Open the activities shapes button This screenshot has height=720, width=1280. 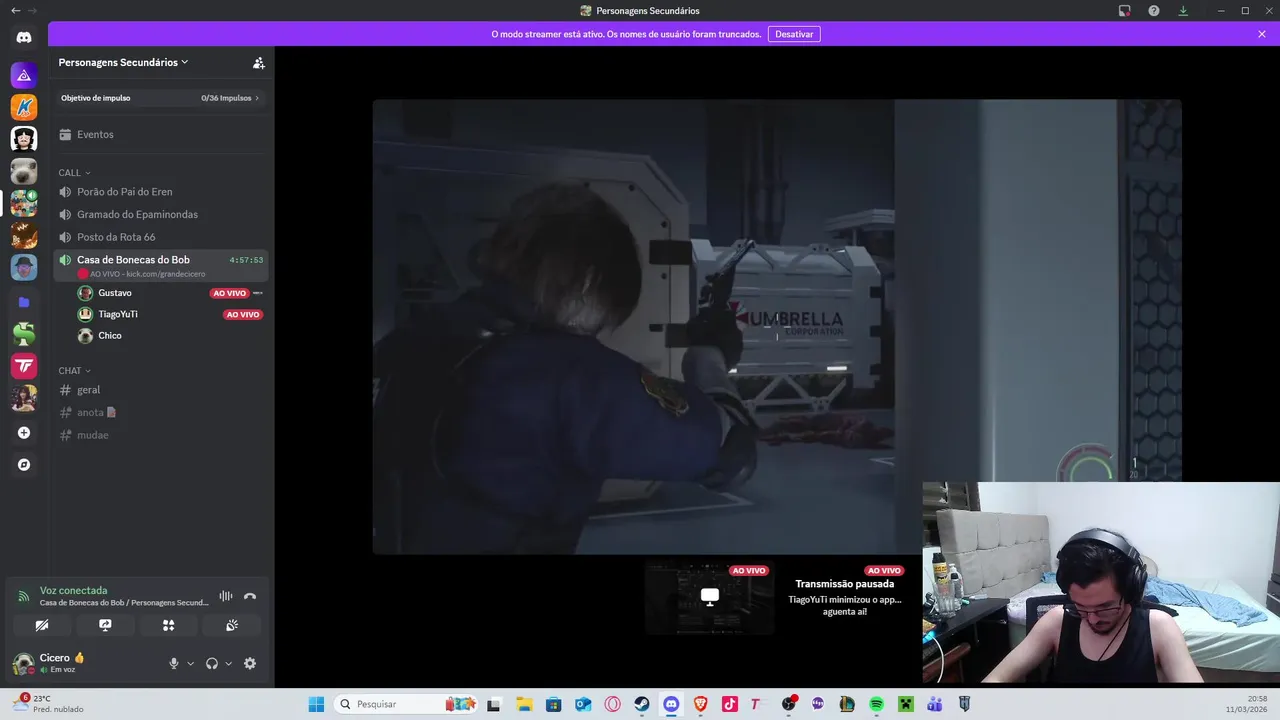[168, 625]
